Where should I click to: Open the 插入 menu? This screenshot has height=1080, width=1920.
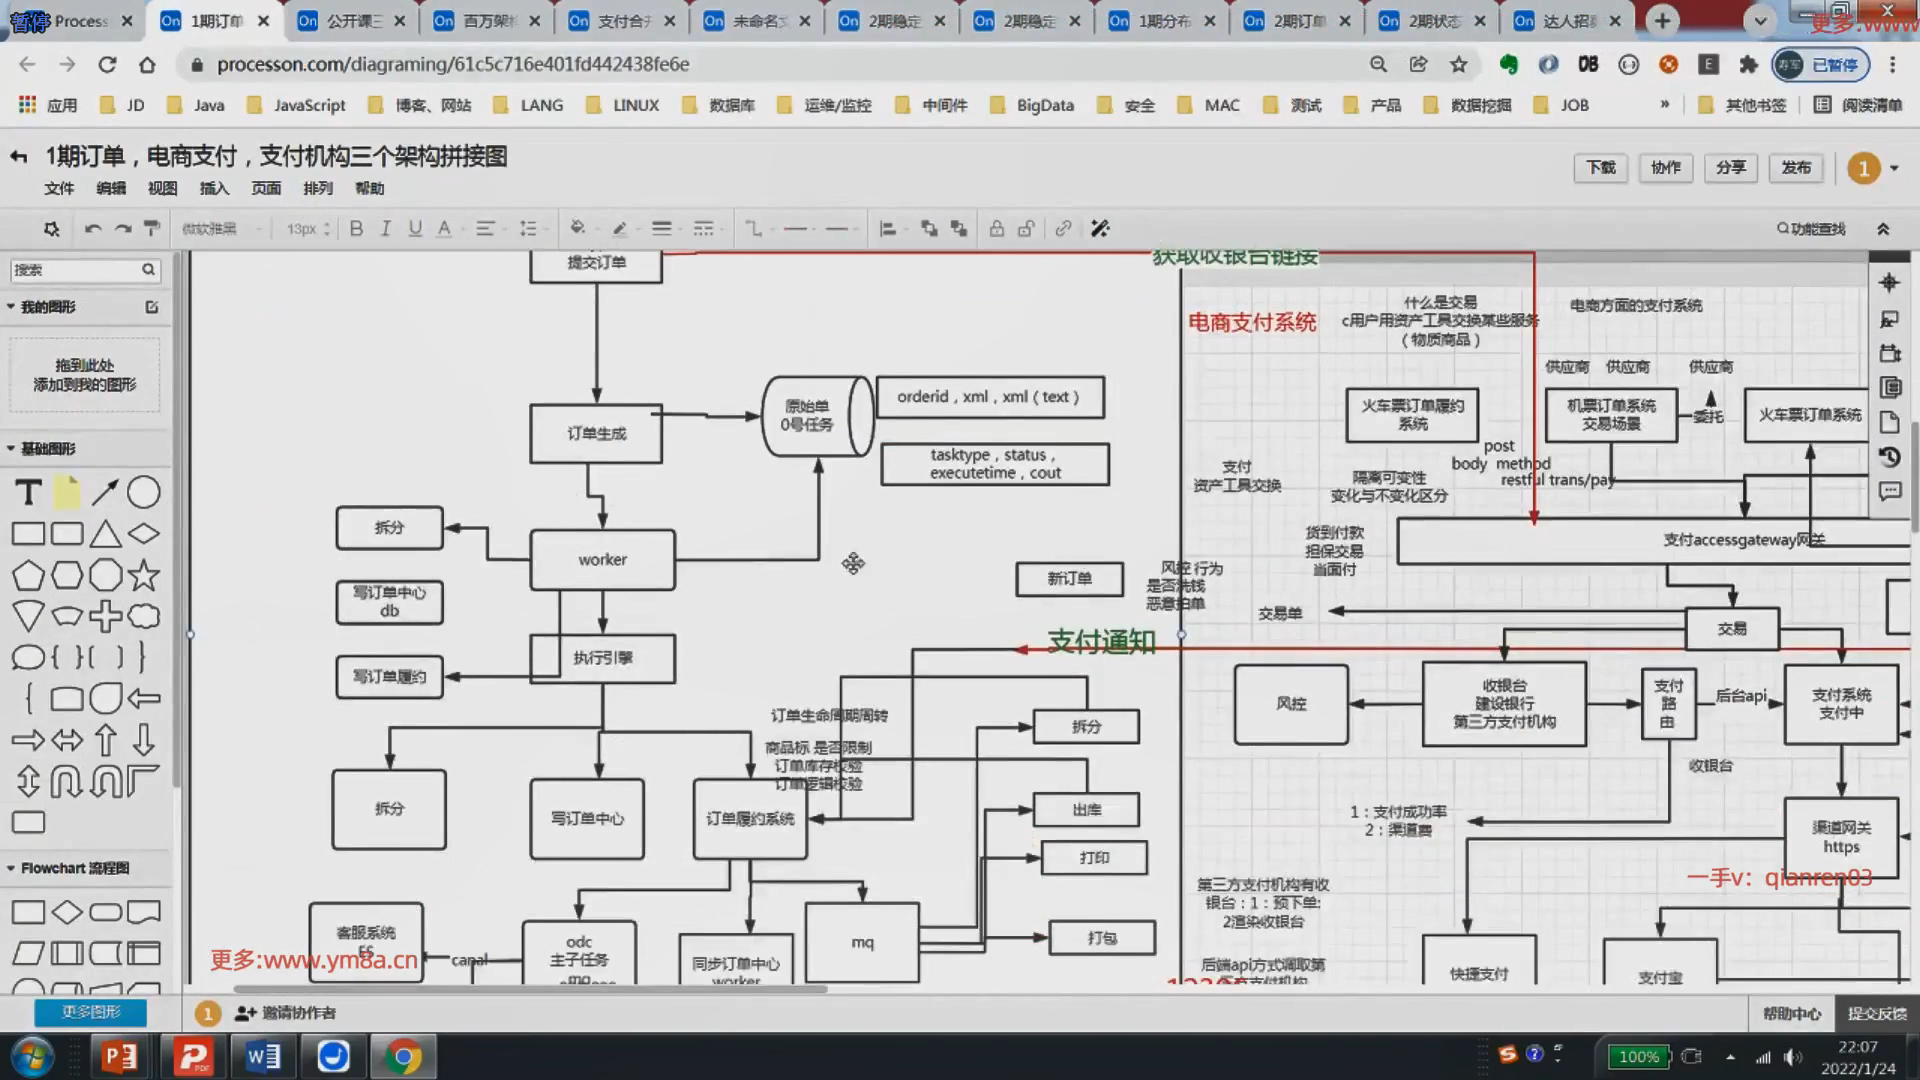click(214, 188)
